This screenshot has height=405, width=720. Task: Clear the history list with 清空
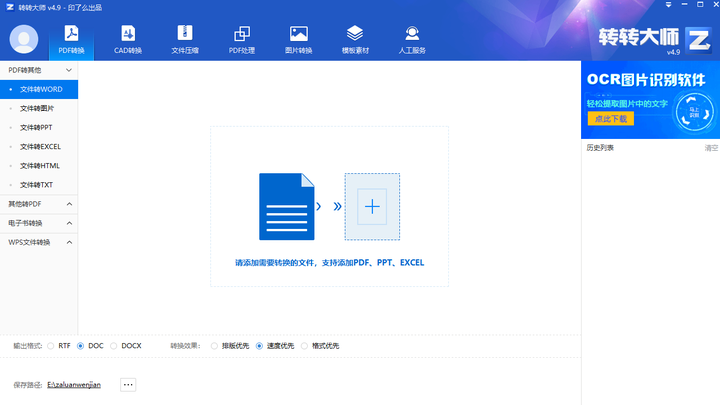711,148
